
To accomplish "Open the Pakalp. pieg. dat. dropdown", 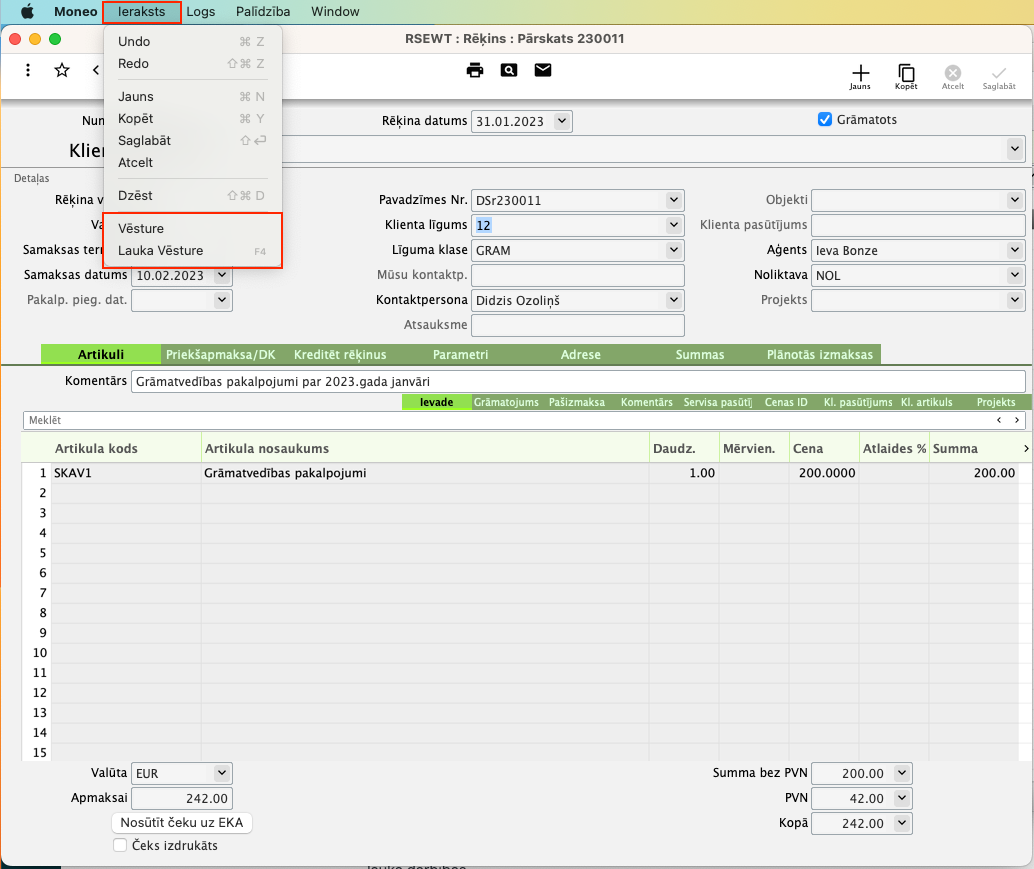I will pyautogui.click(x=222, y=300).
